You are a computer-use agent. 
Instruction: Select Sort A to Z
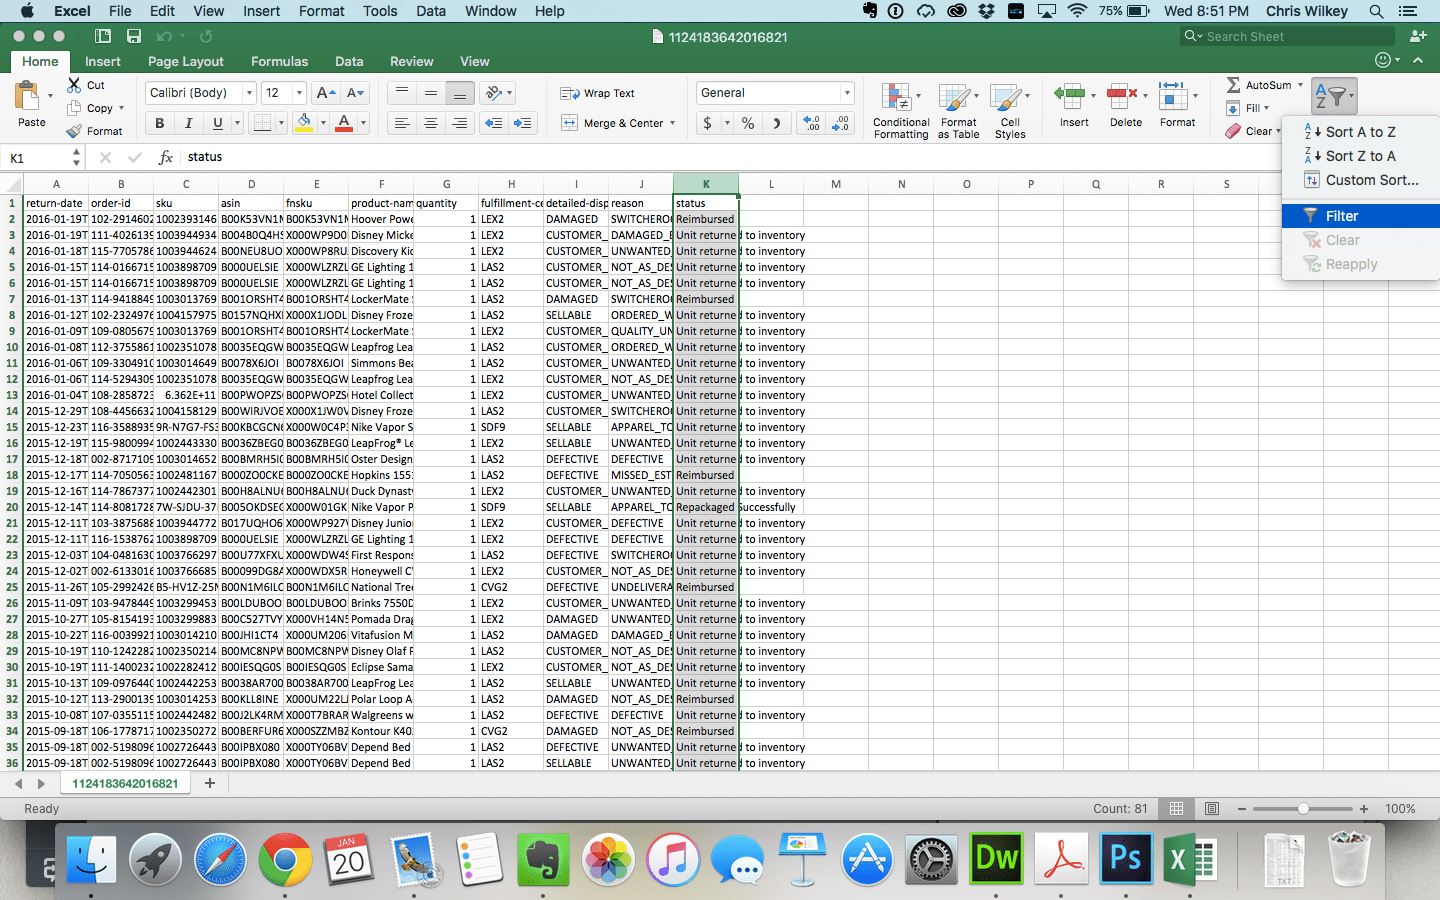tap(1360, 132)
